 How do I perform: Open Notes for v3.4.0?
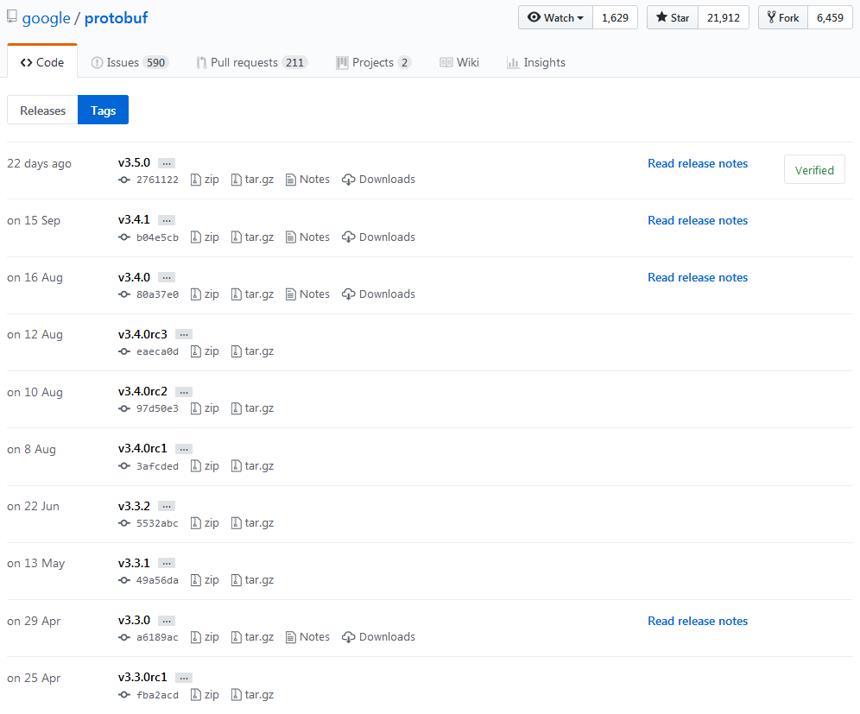pos(308,294)
